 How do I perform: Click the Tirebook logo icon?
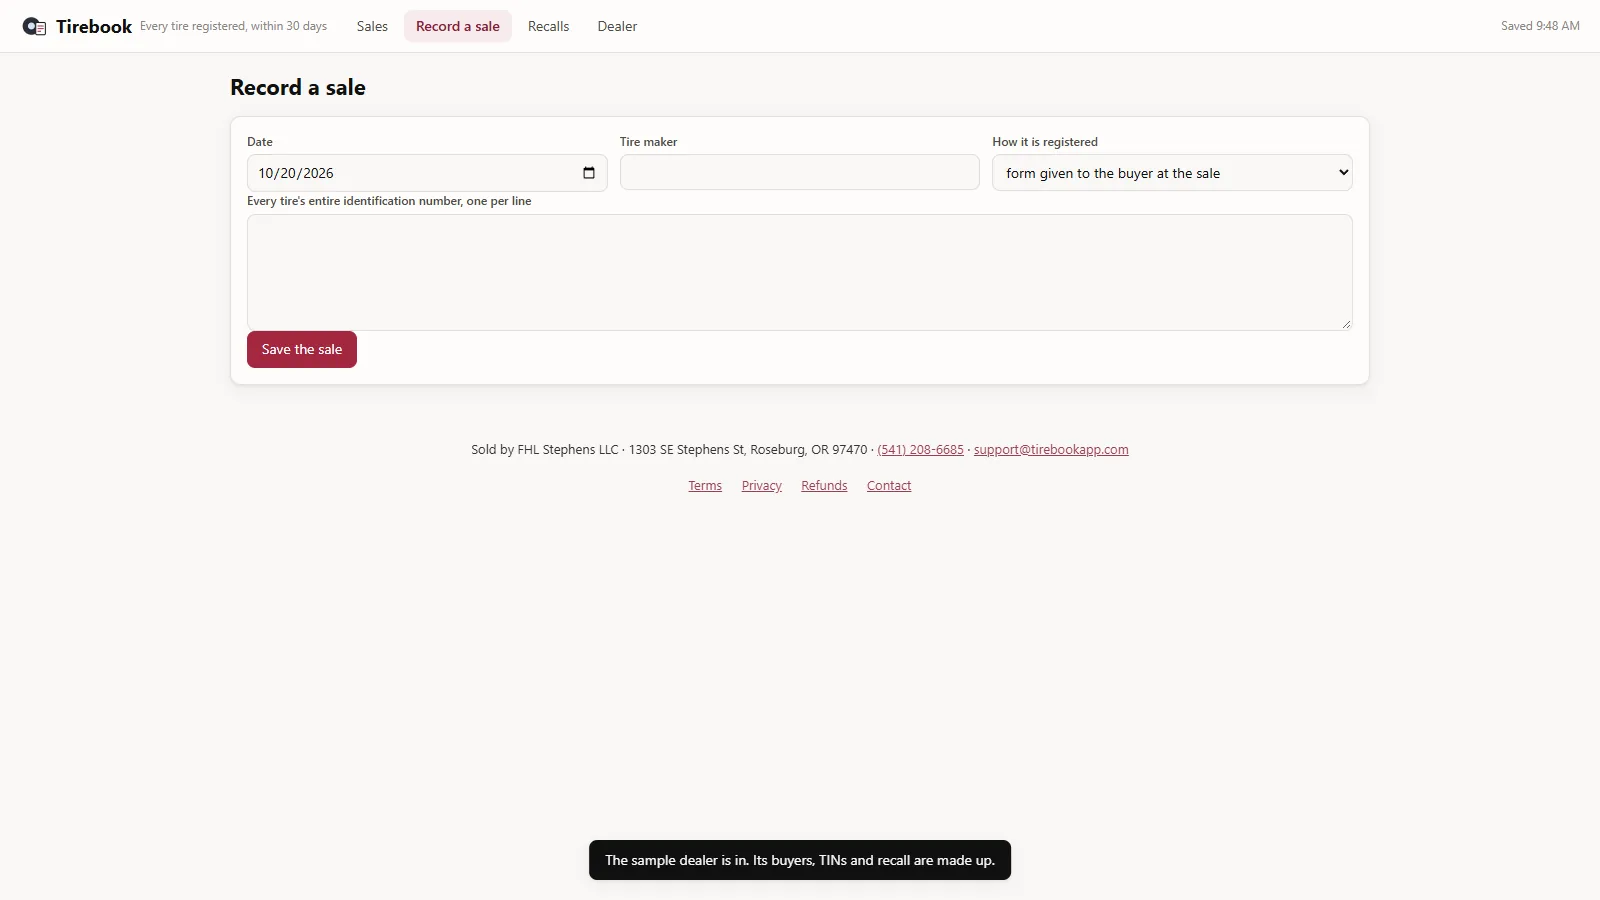pos(34,27)
